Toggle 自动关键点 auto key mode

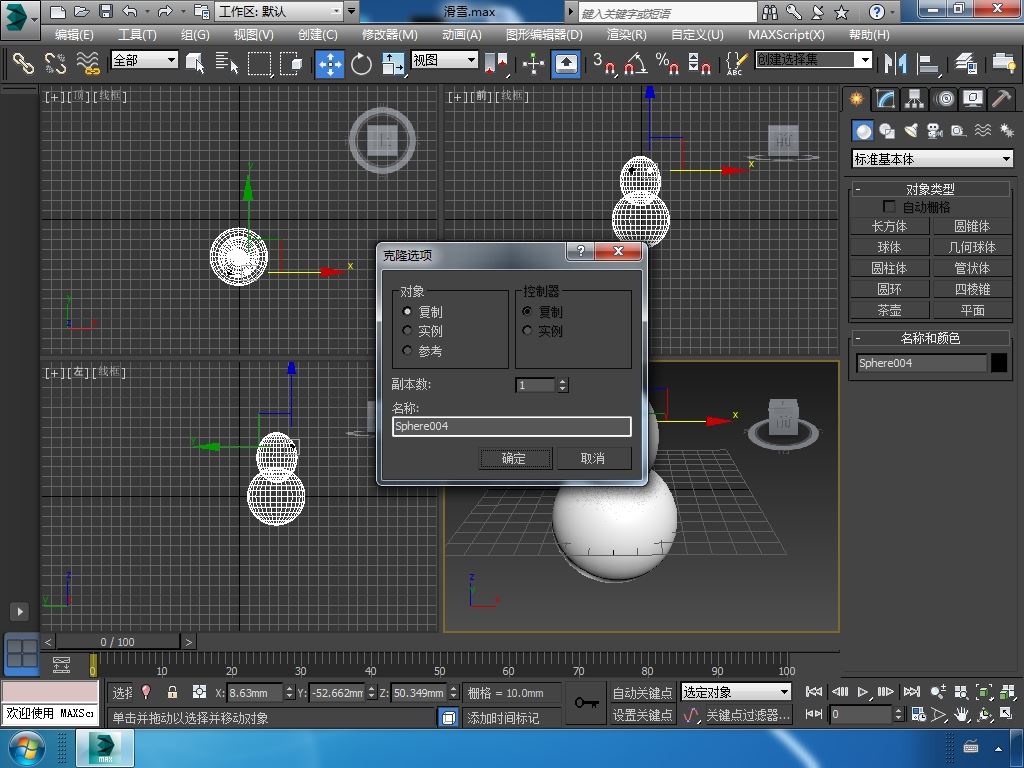[642, 692]
